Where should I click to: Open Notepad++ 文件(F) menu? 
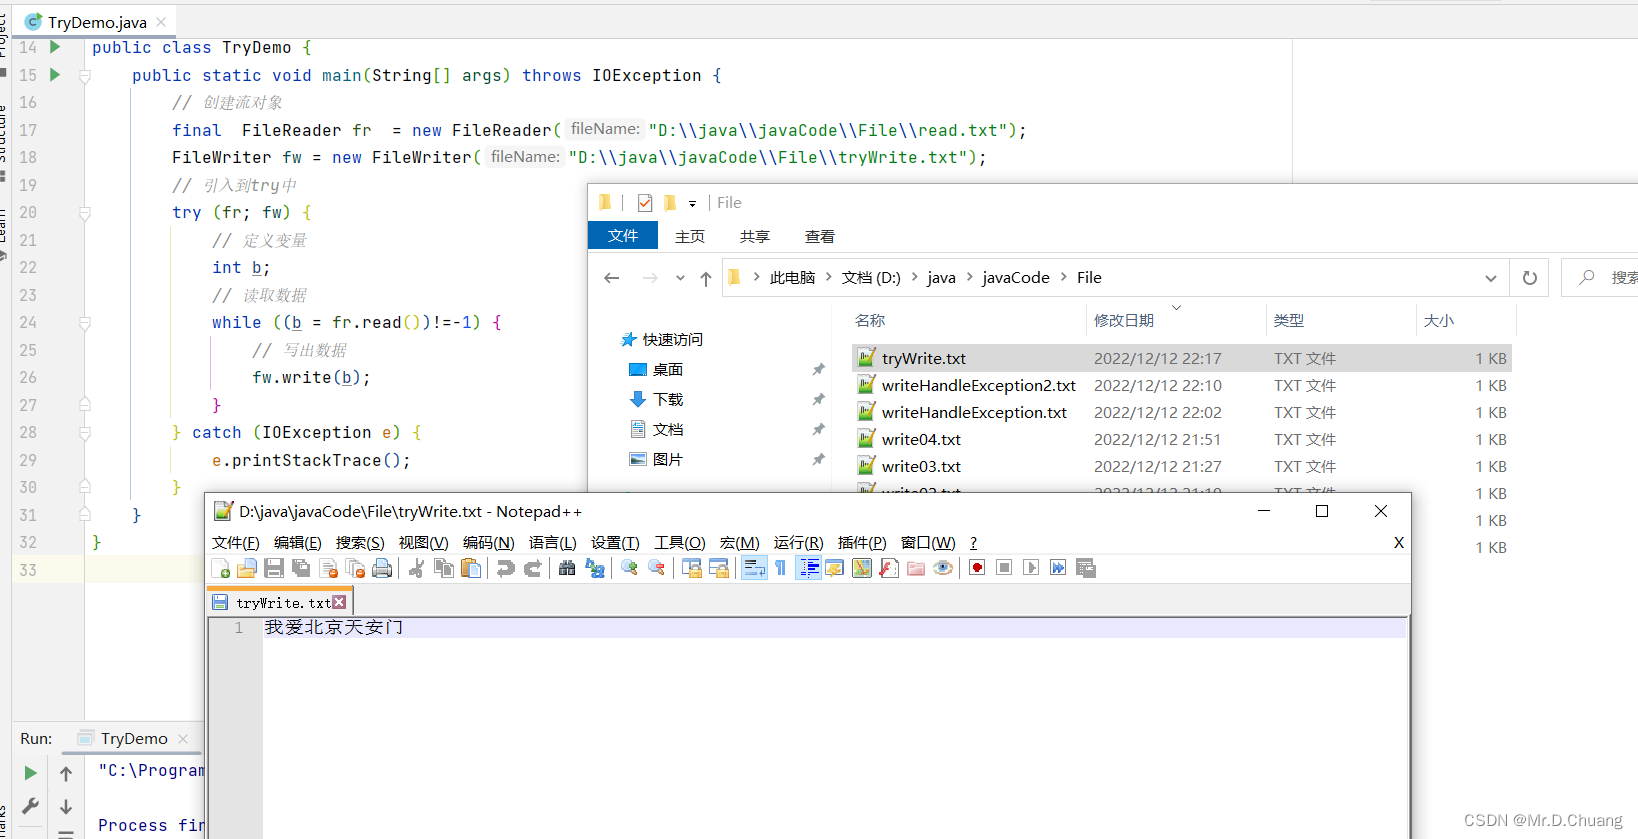(x=236, y=542)
